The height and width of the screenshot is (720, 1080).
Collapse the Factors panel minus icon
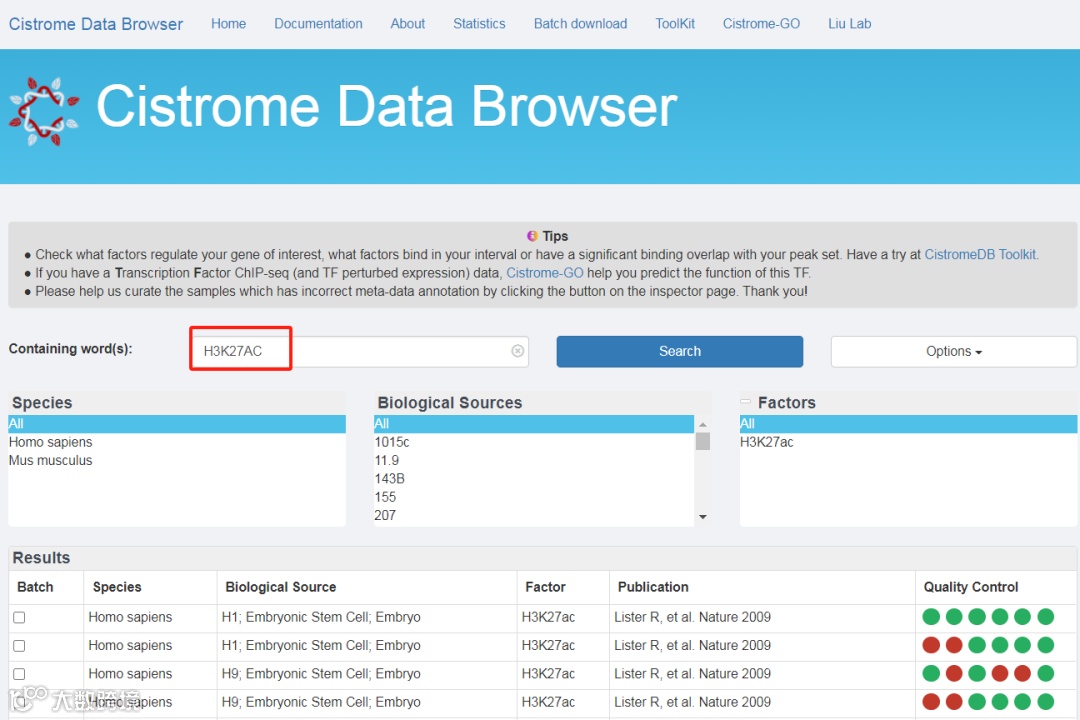tap(745, 401)
